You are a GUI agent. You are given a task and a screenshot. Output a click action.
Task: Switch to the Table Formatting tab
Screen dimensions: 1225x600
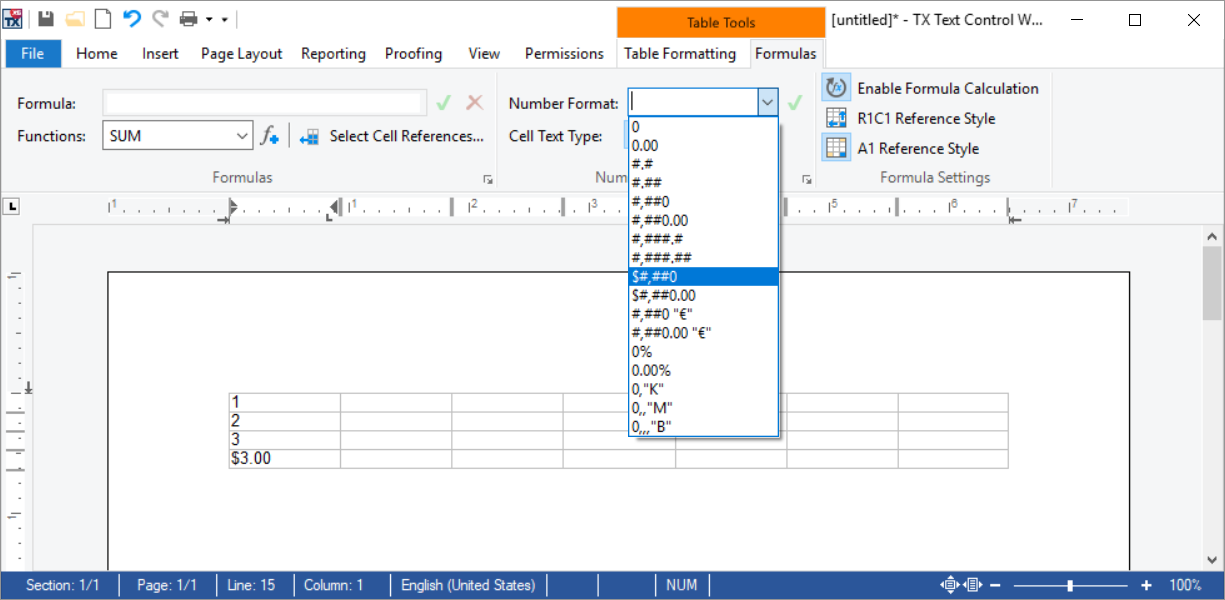click(x=680, y=54)
